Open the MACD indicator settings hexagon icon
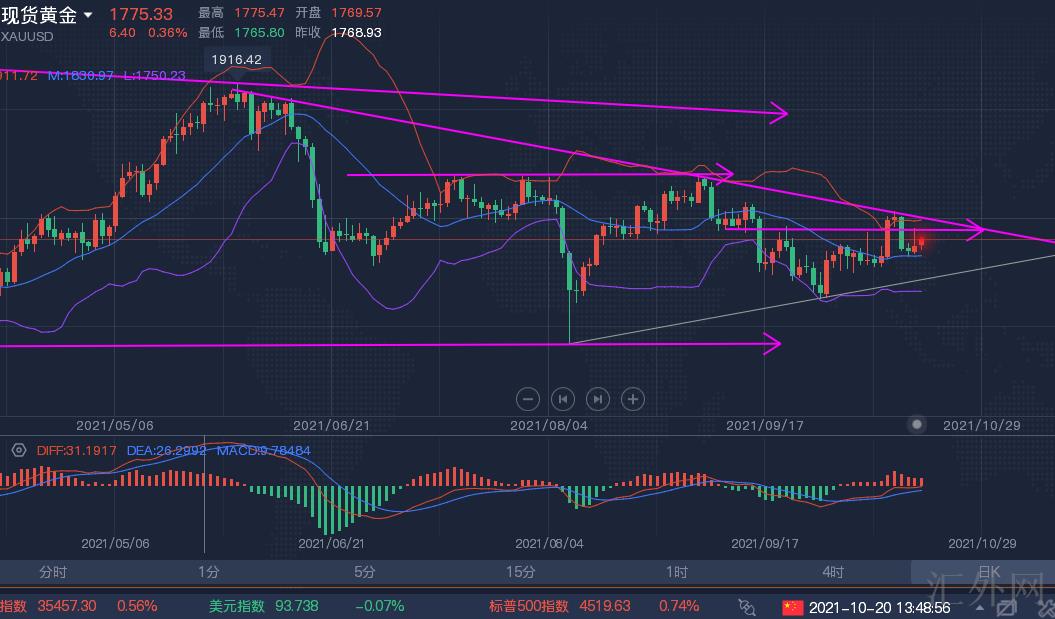Image resolution: width=1055 pixels, height=619 pixels. [x=19, y=451]
